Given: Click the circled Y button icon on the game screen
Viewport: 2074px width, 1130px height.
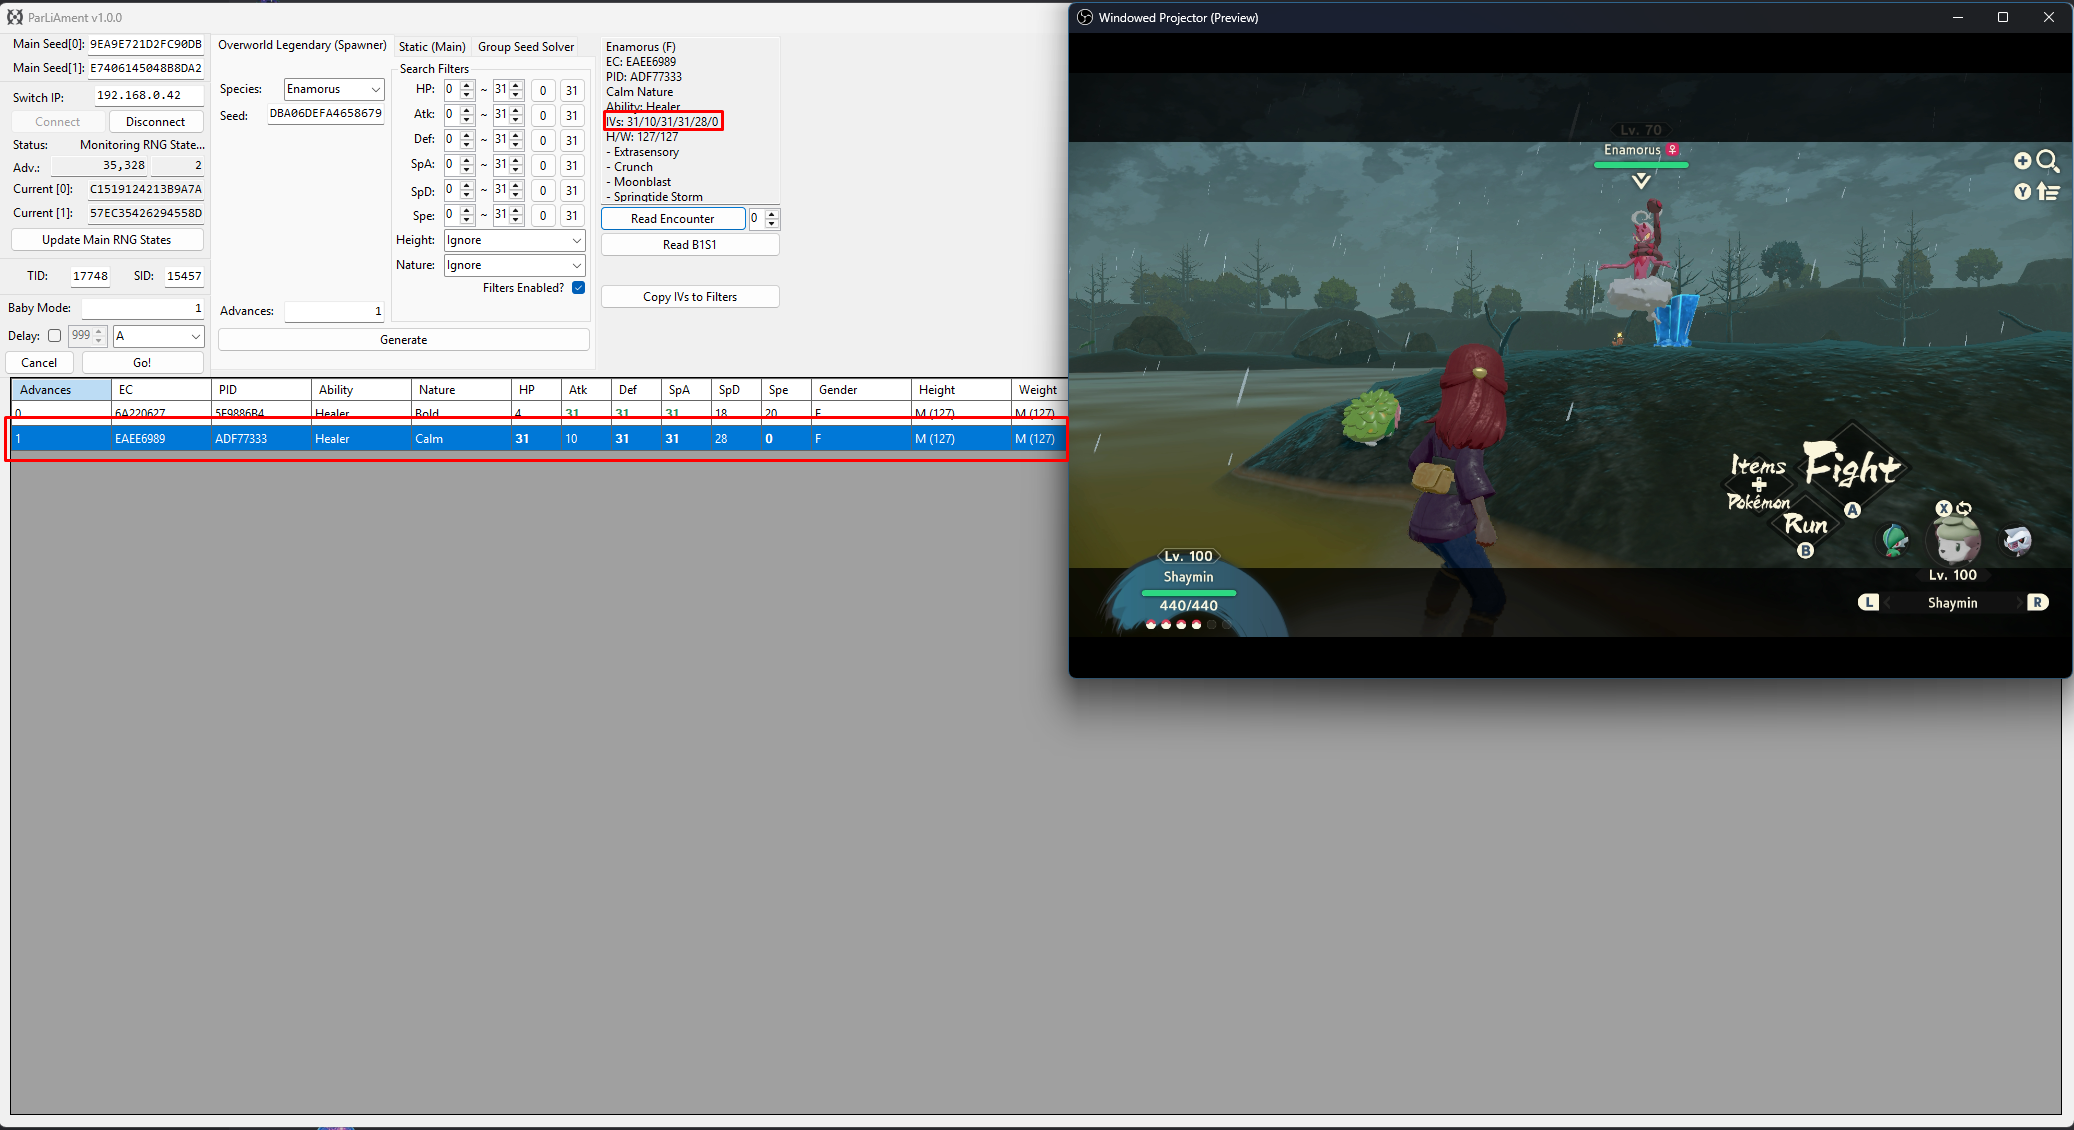Looking at the screenshot, I should click(x=2023, y=192).
